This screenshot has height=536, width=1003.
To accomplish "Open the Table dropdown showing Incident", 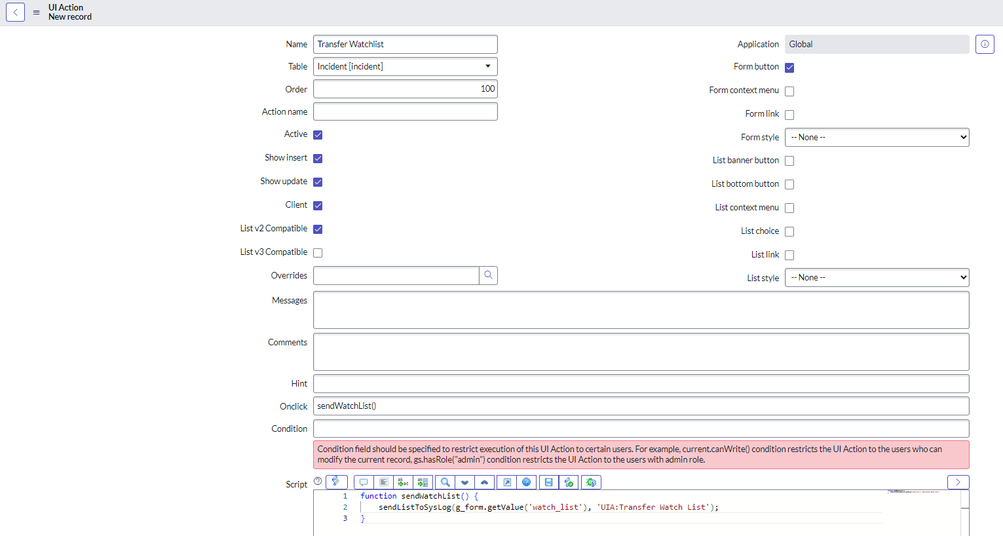I will coord(405,67).
